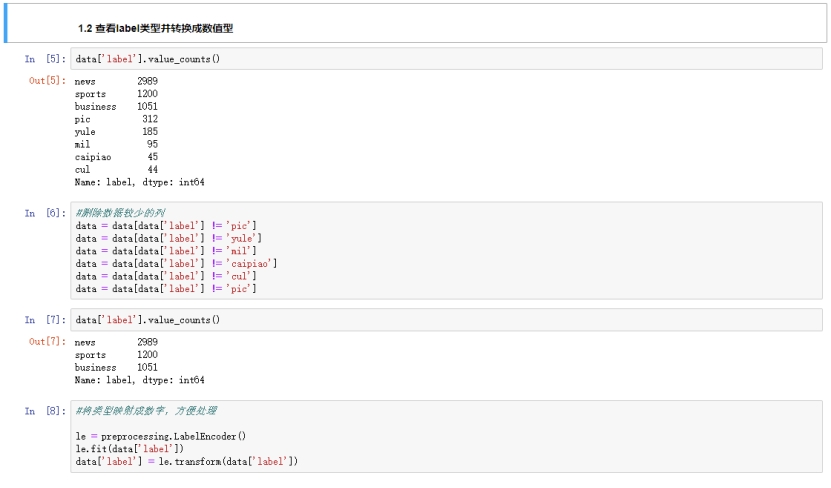Click the 'business 1051' row in Out[5]

click(116, 107)
